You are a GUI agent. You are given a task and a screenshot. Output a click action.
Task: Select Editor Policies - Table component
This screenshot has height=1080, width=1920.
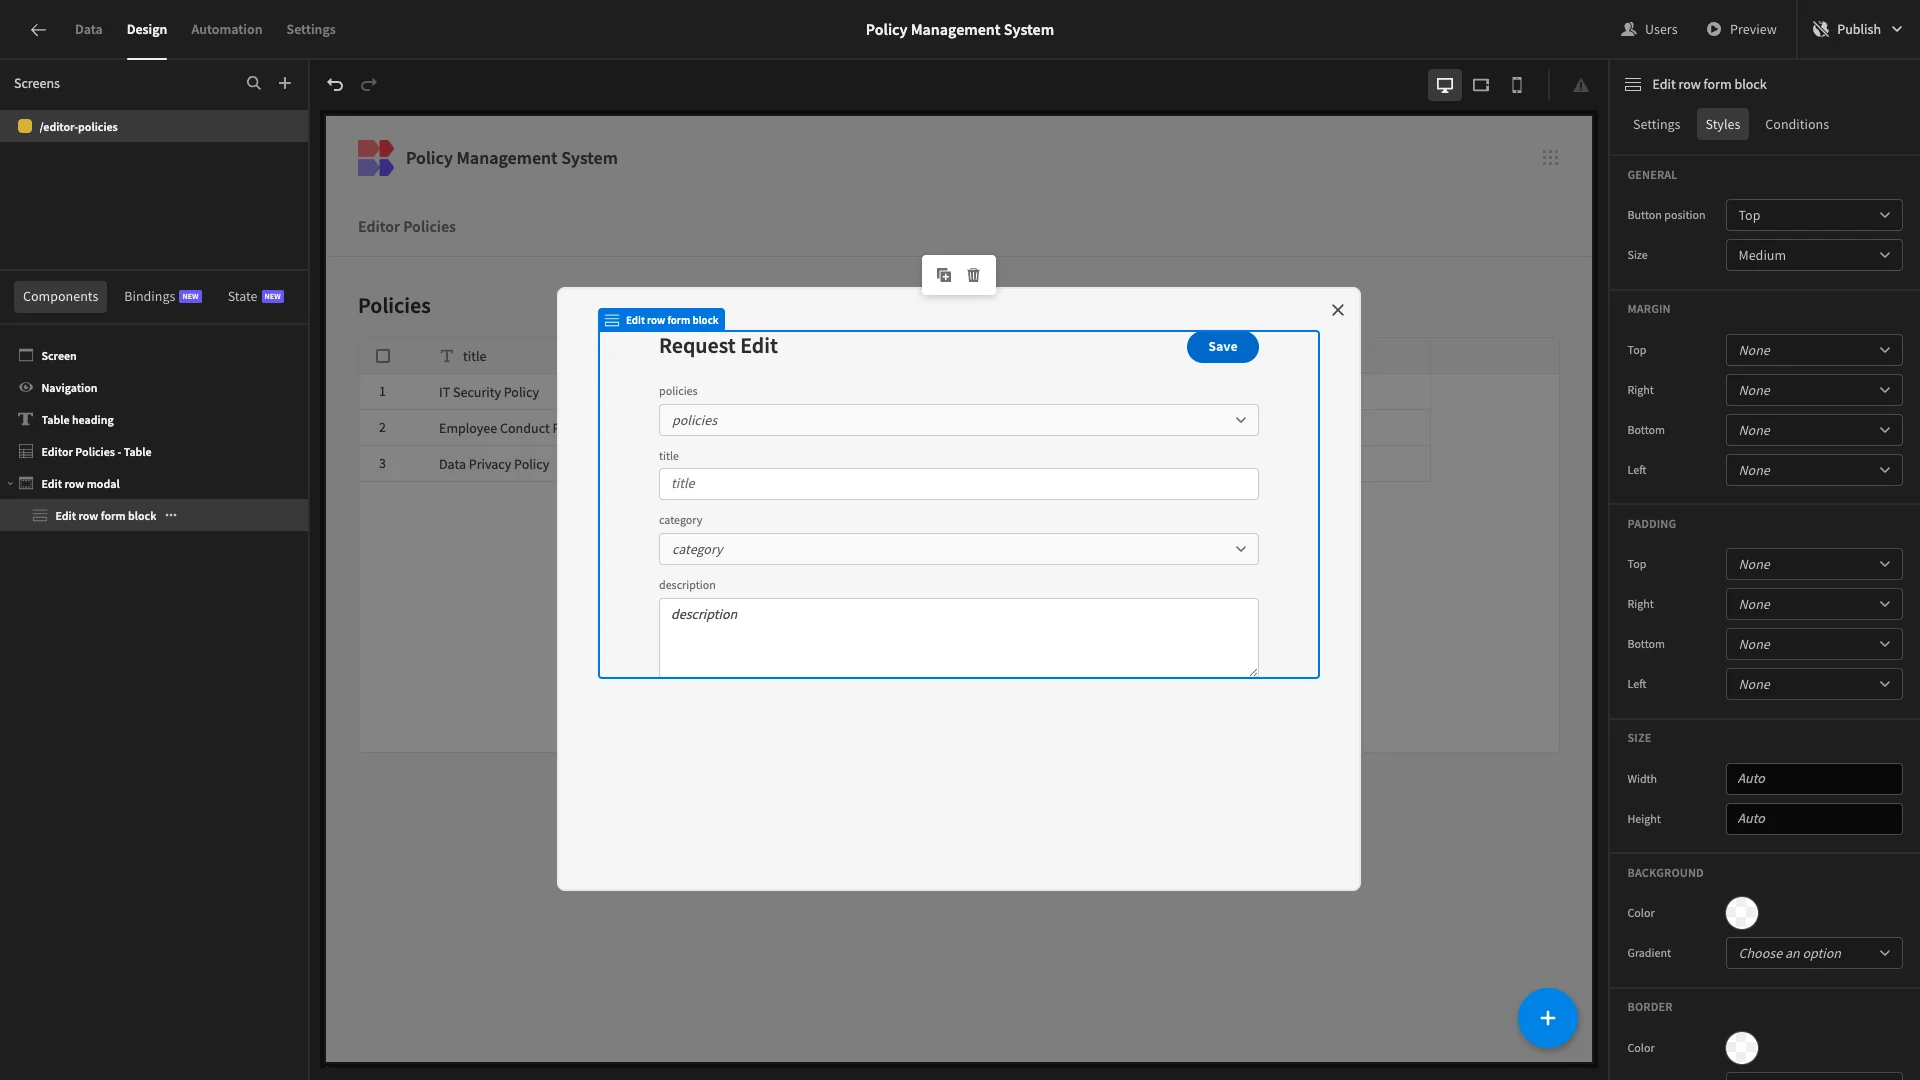click(x=154, y=452)
